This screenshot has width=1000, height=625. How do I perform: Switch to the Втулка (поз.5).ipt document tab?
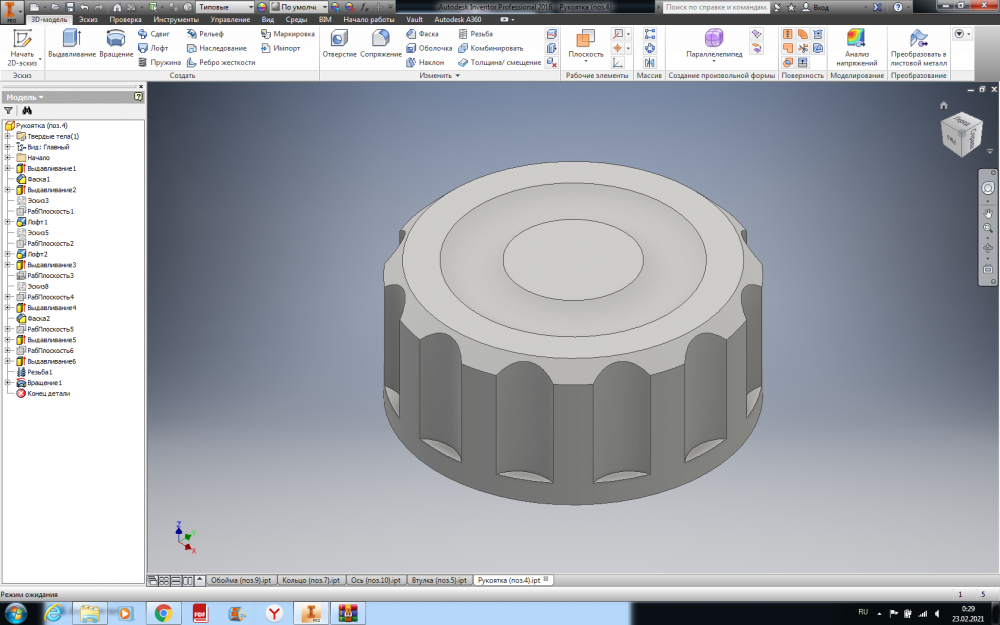[x=438, y=580]
